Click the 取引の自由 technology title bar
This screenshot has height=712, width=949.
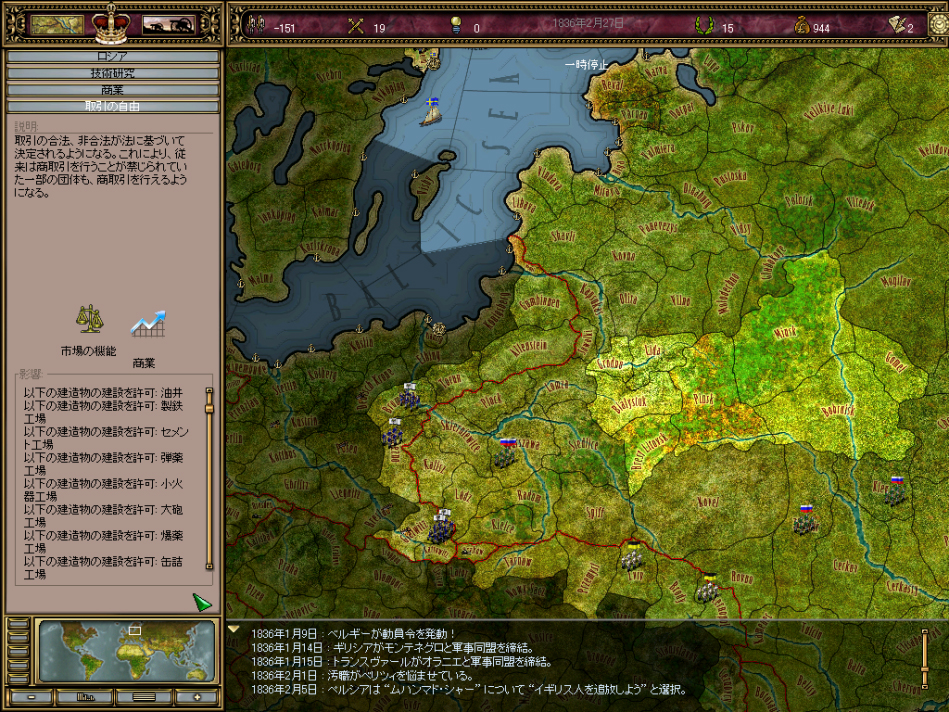click(x=113, y=105)
